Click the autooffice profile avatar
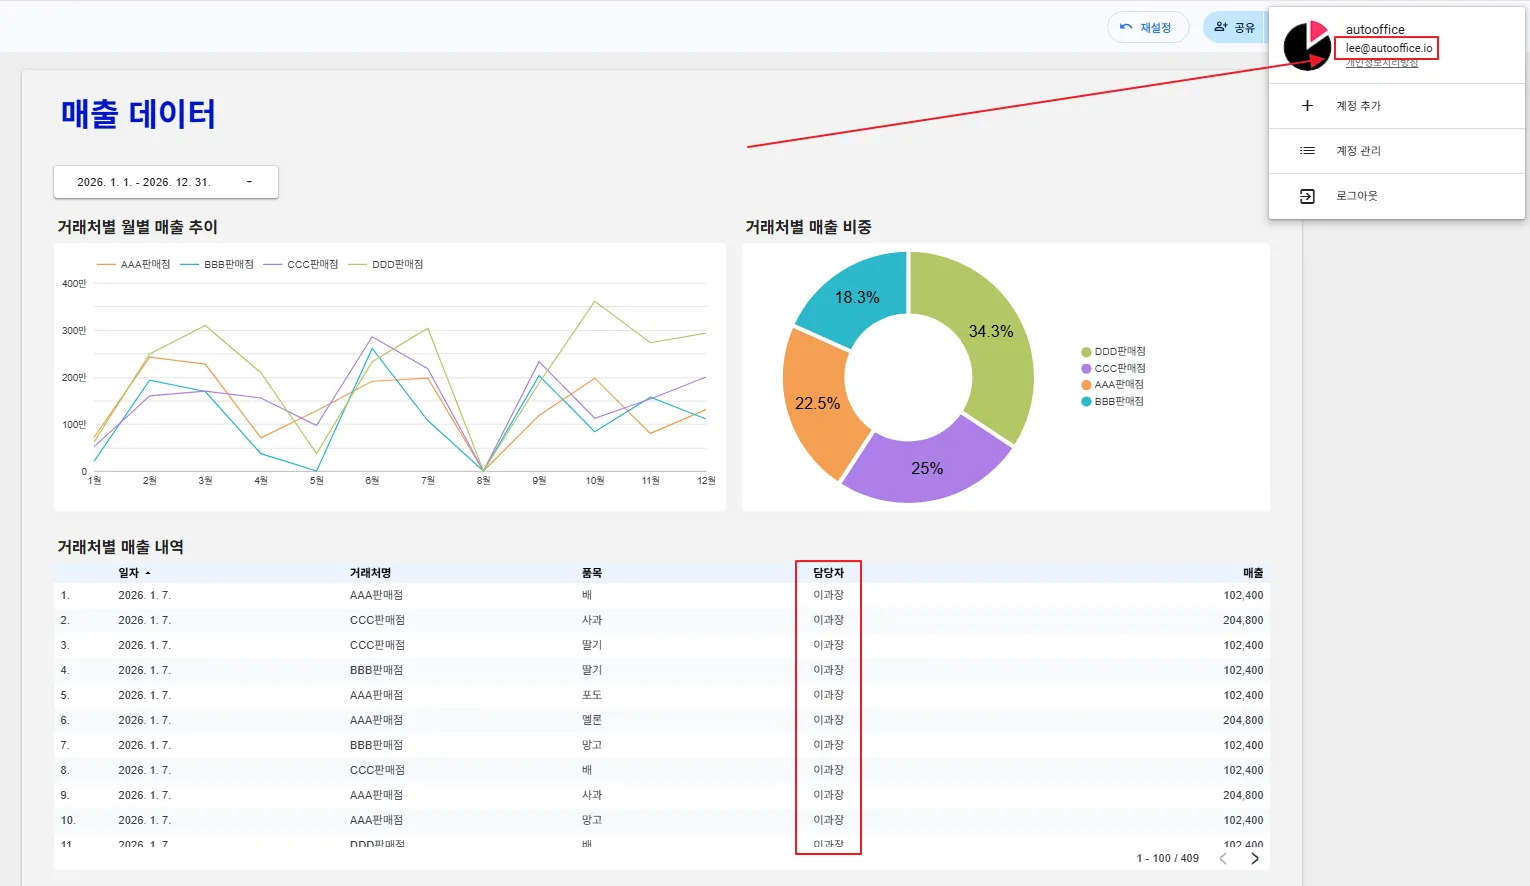 point(1307,46)
